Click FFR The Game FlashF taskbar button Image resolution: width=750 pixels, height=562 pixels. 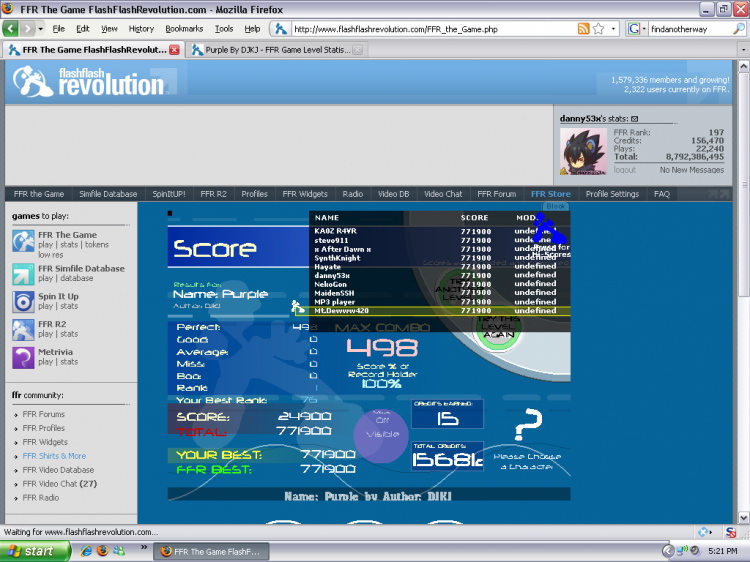[x=211, y=551]
